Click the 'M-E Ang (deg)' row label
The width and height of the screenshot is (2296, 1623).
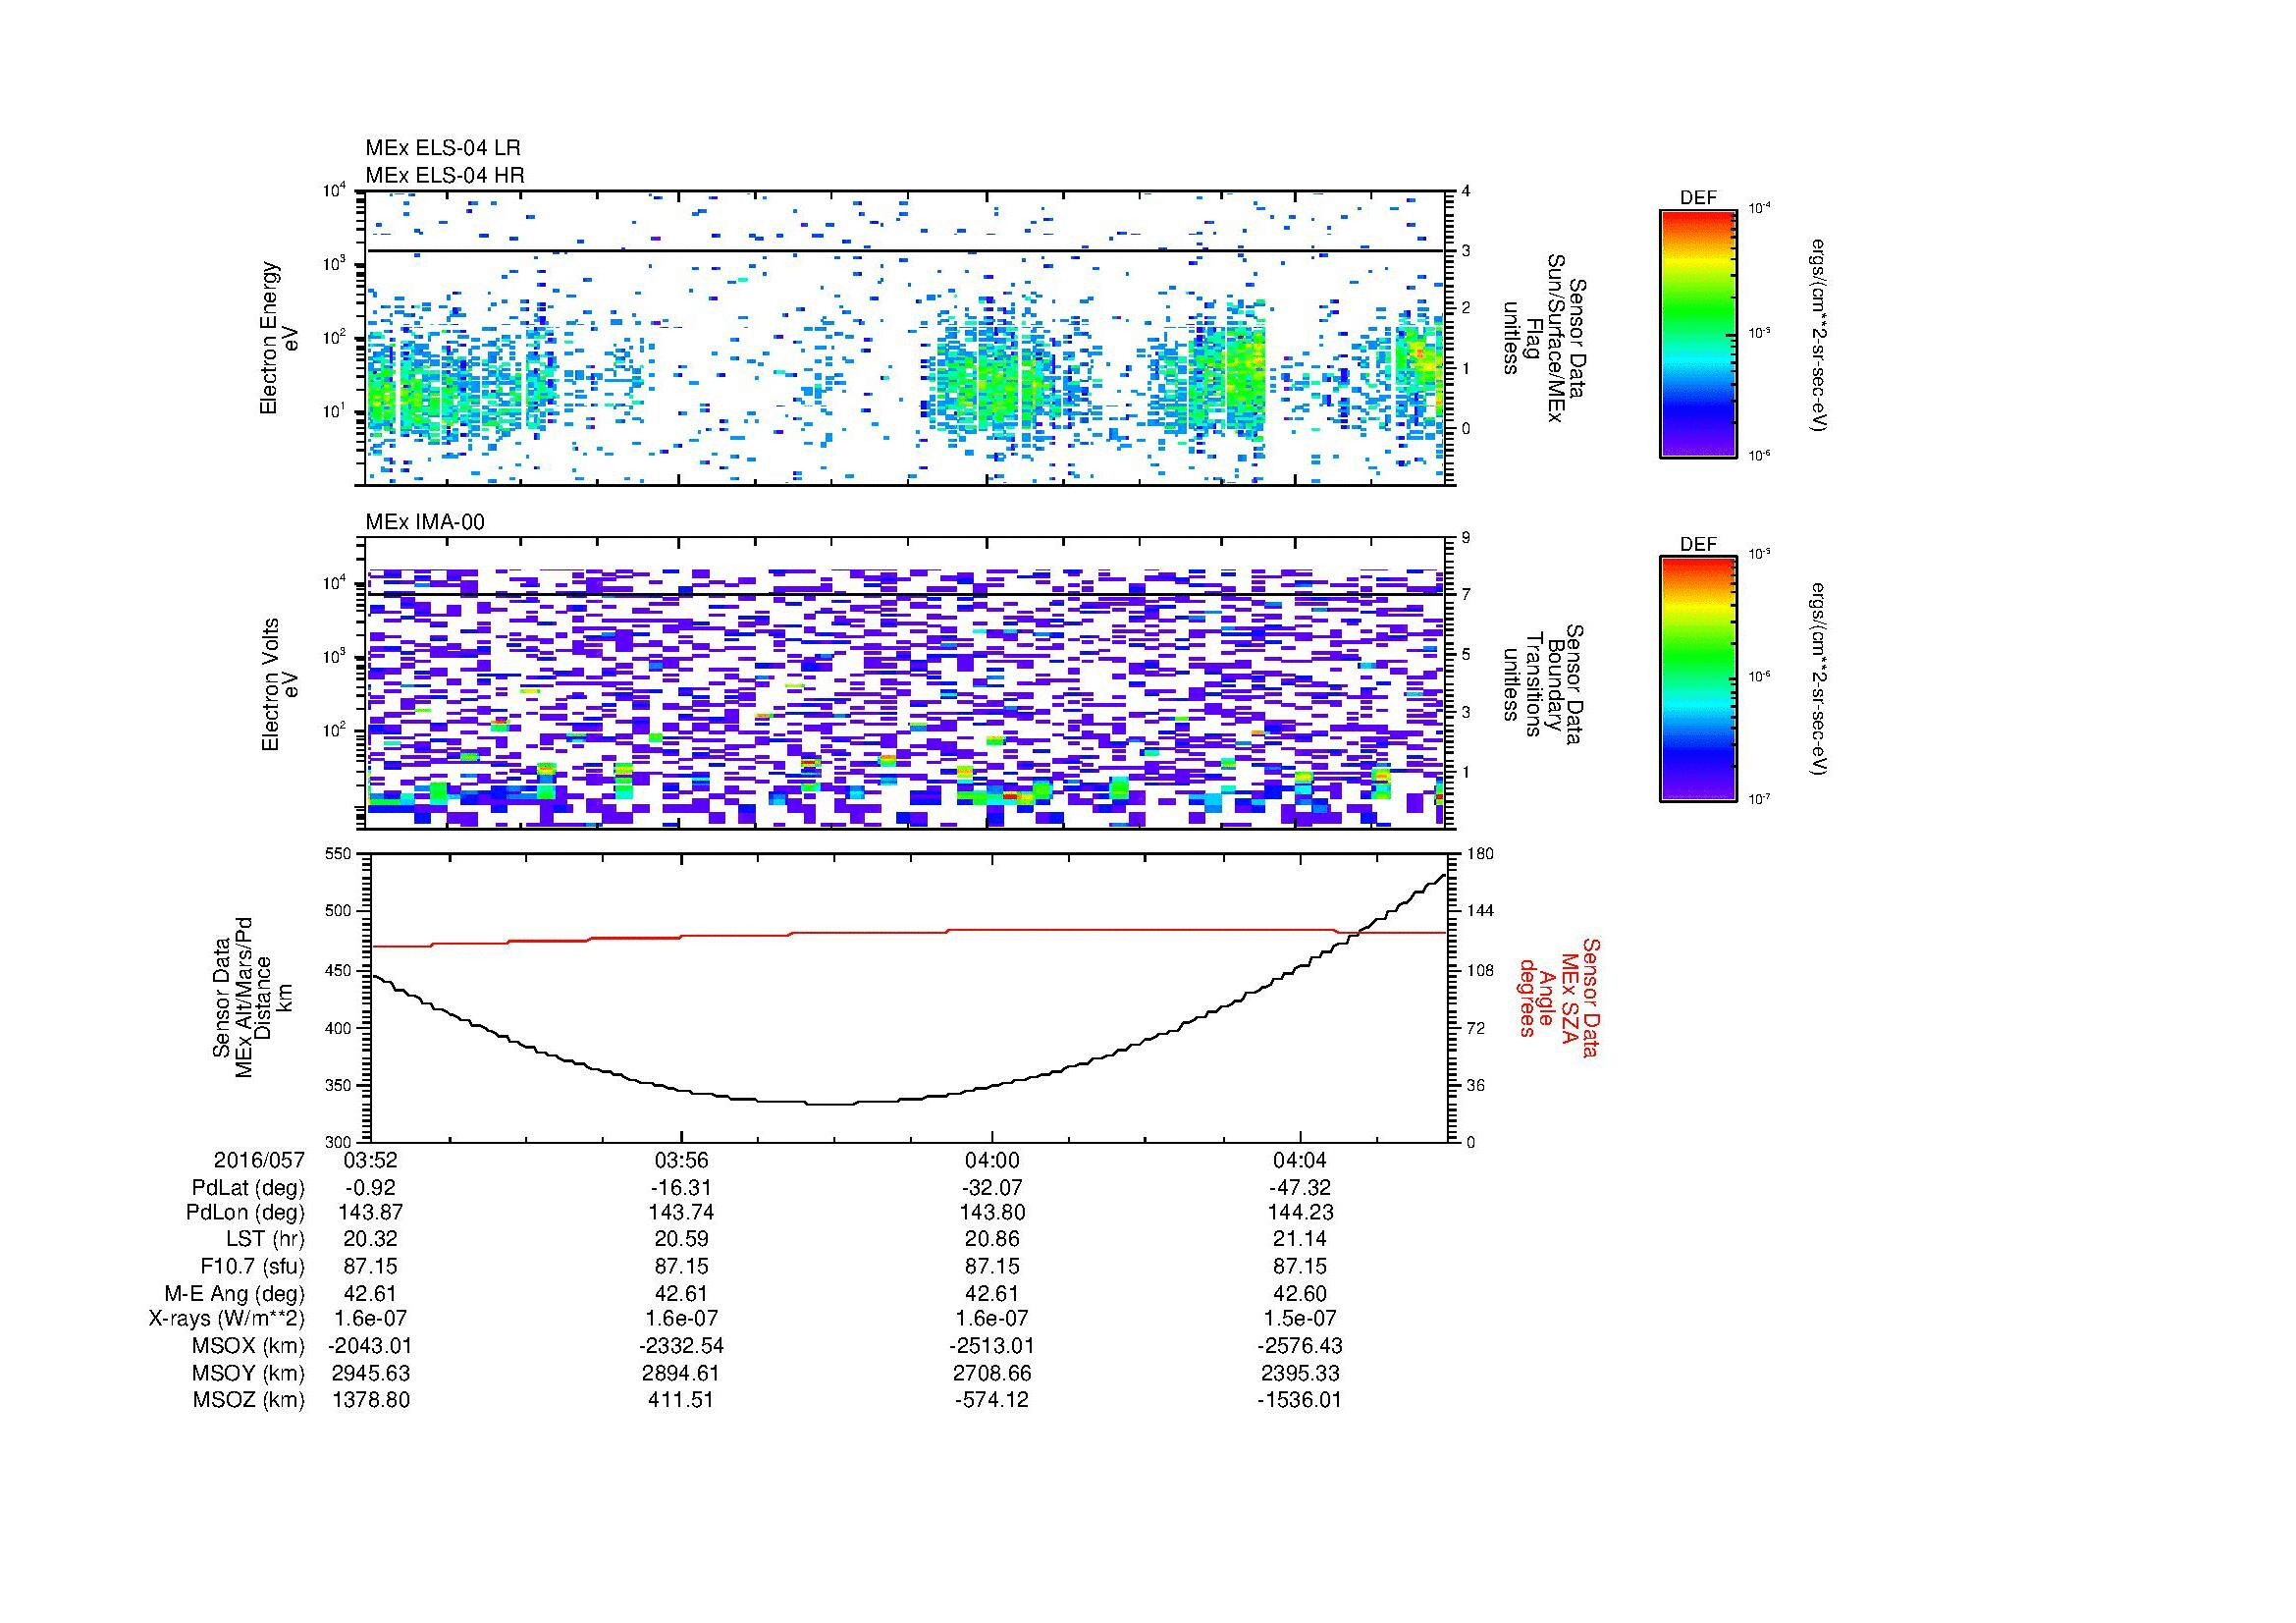coord(235,1293)
